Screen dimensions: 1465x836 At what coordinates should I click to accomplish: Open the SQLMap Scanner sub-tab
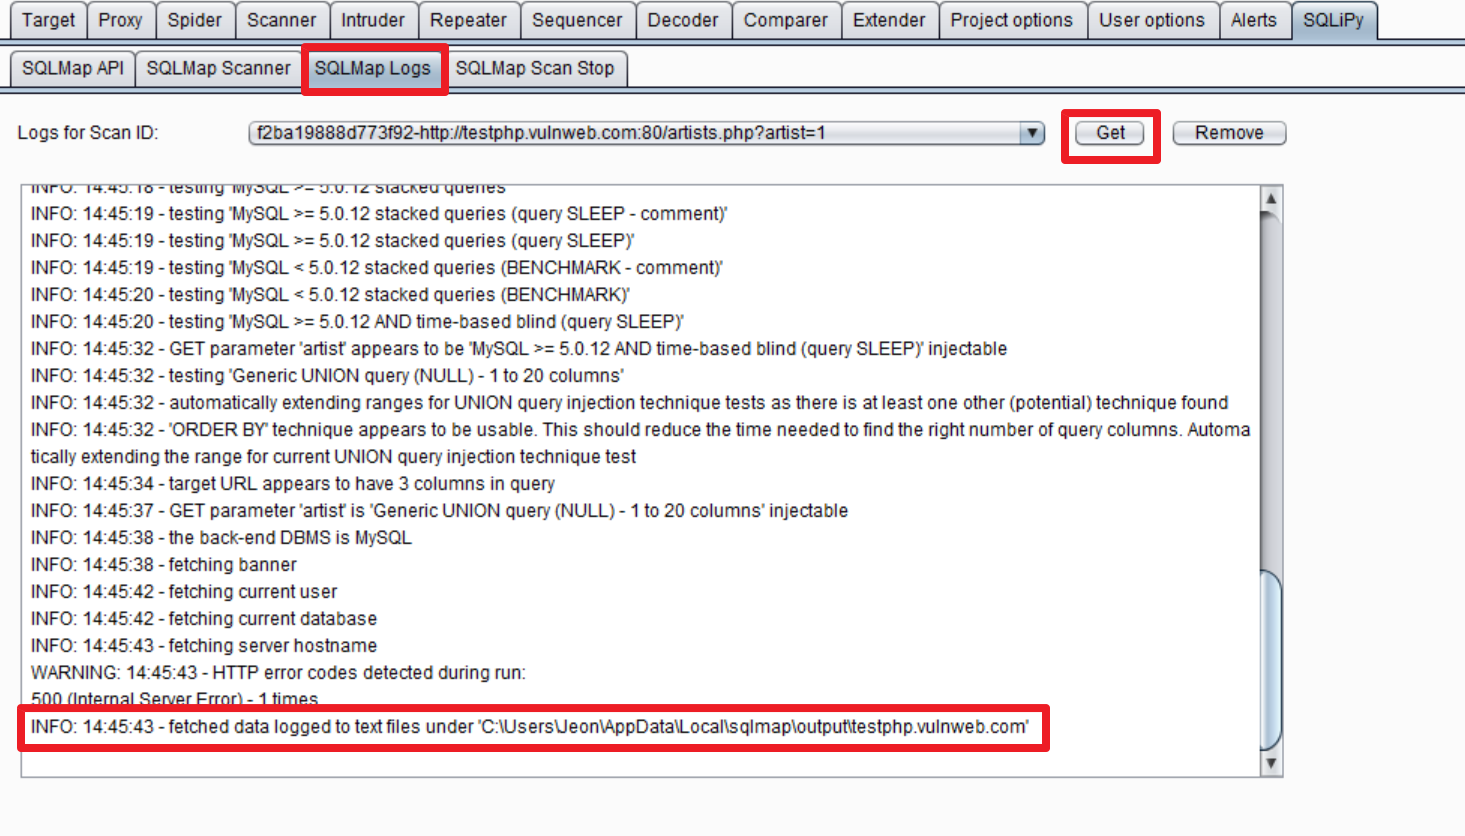(219, 68)
